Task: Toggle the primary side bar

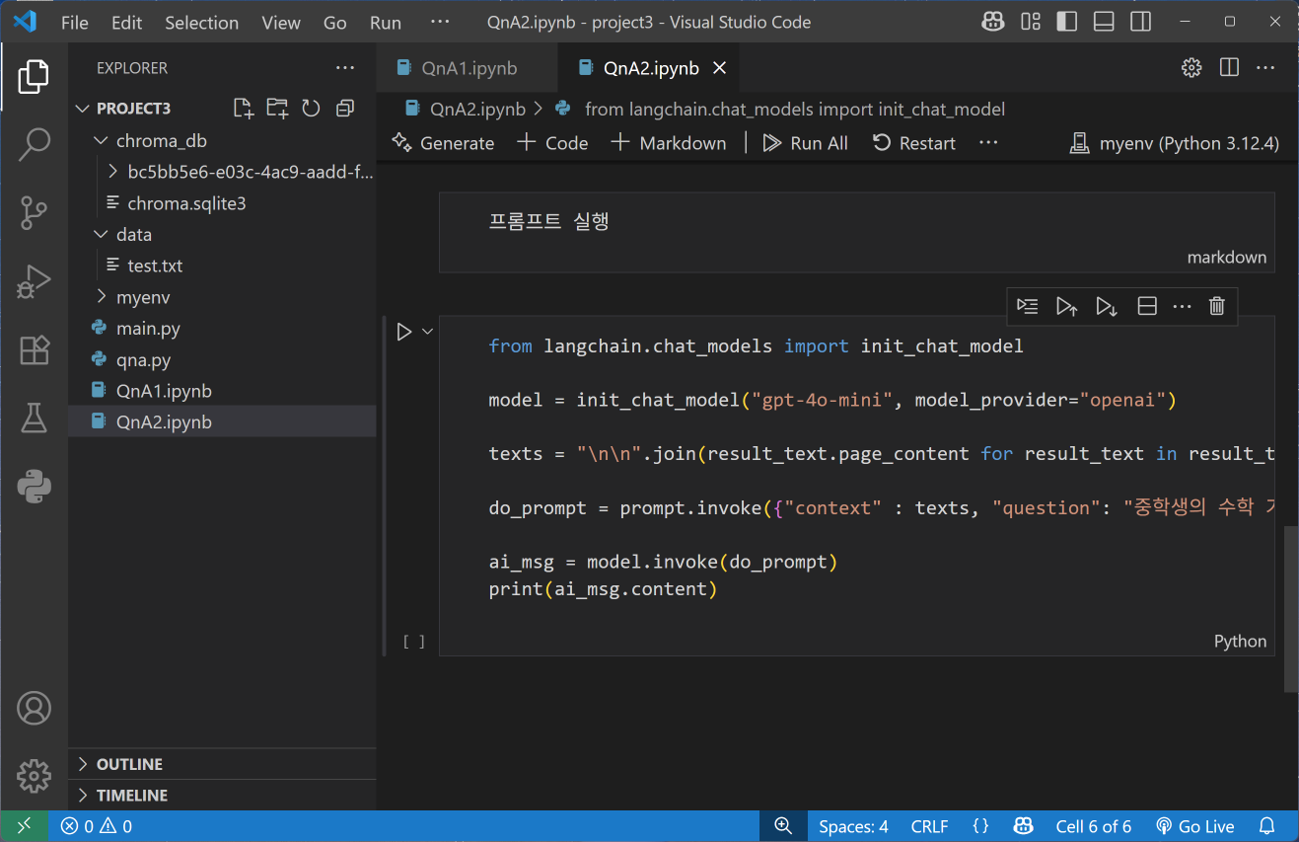Action: 1067,22
